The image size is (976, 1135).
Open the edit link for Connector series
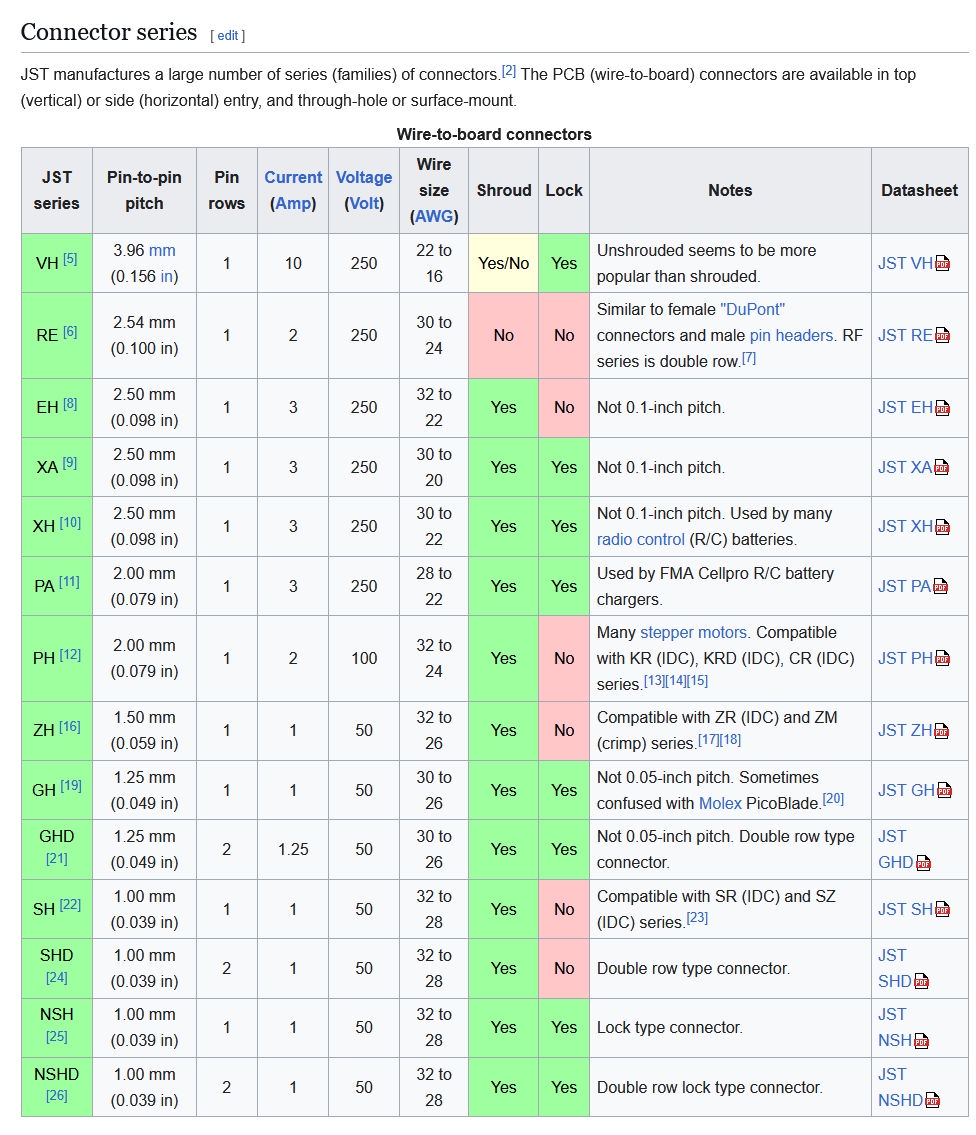(227, 35)
